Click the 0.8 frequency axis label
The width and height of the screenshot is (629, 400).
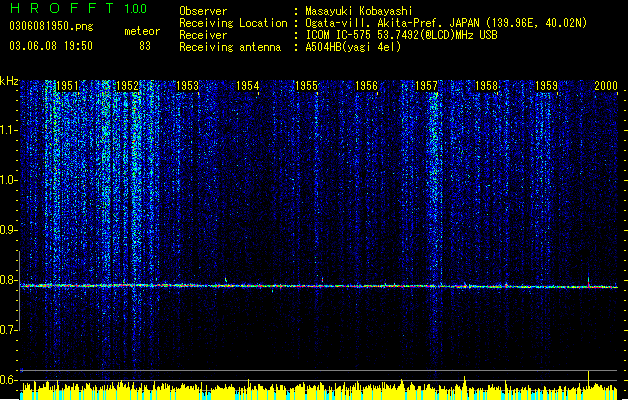(9, 280)
